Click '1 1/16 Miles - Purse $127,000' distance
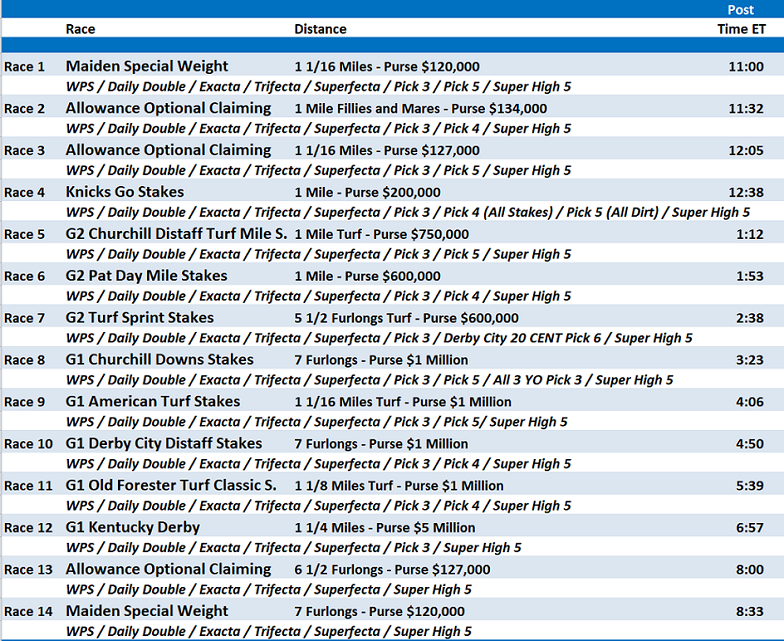This screenshot has width=784, height=641. (386, 150)
